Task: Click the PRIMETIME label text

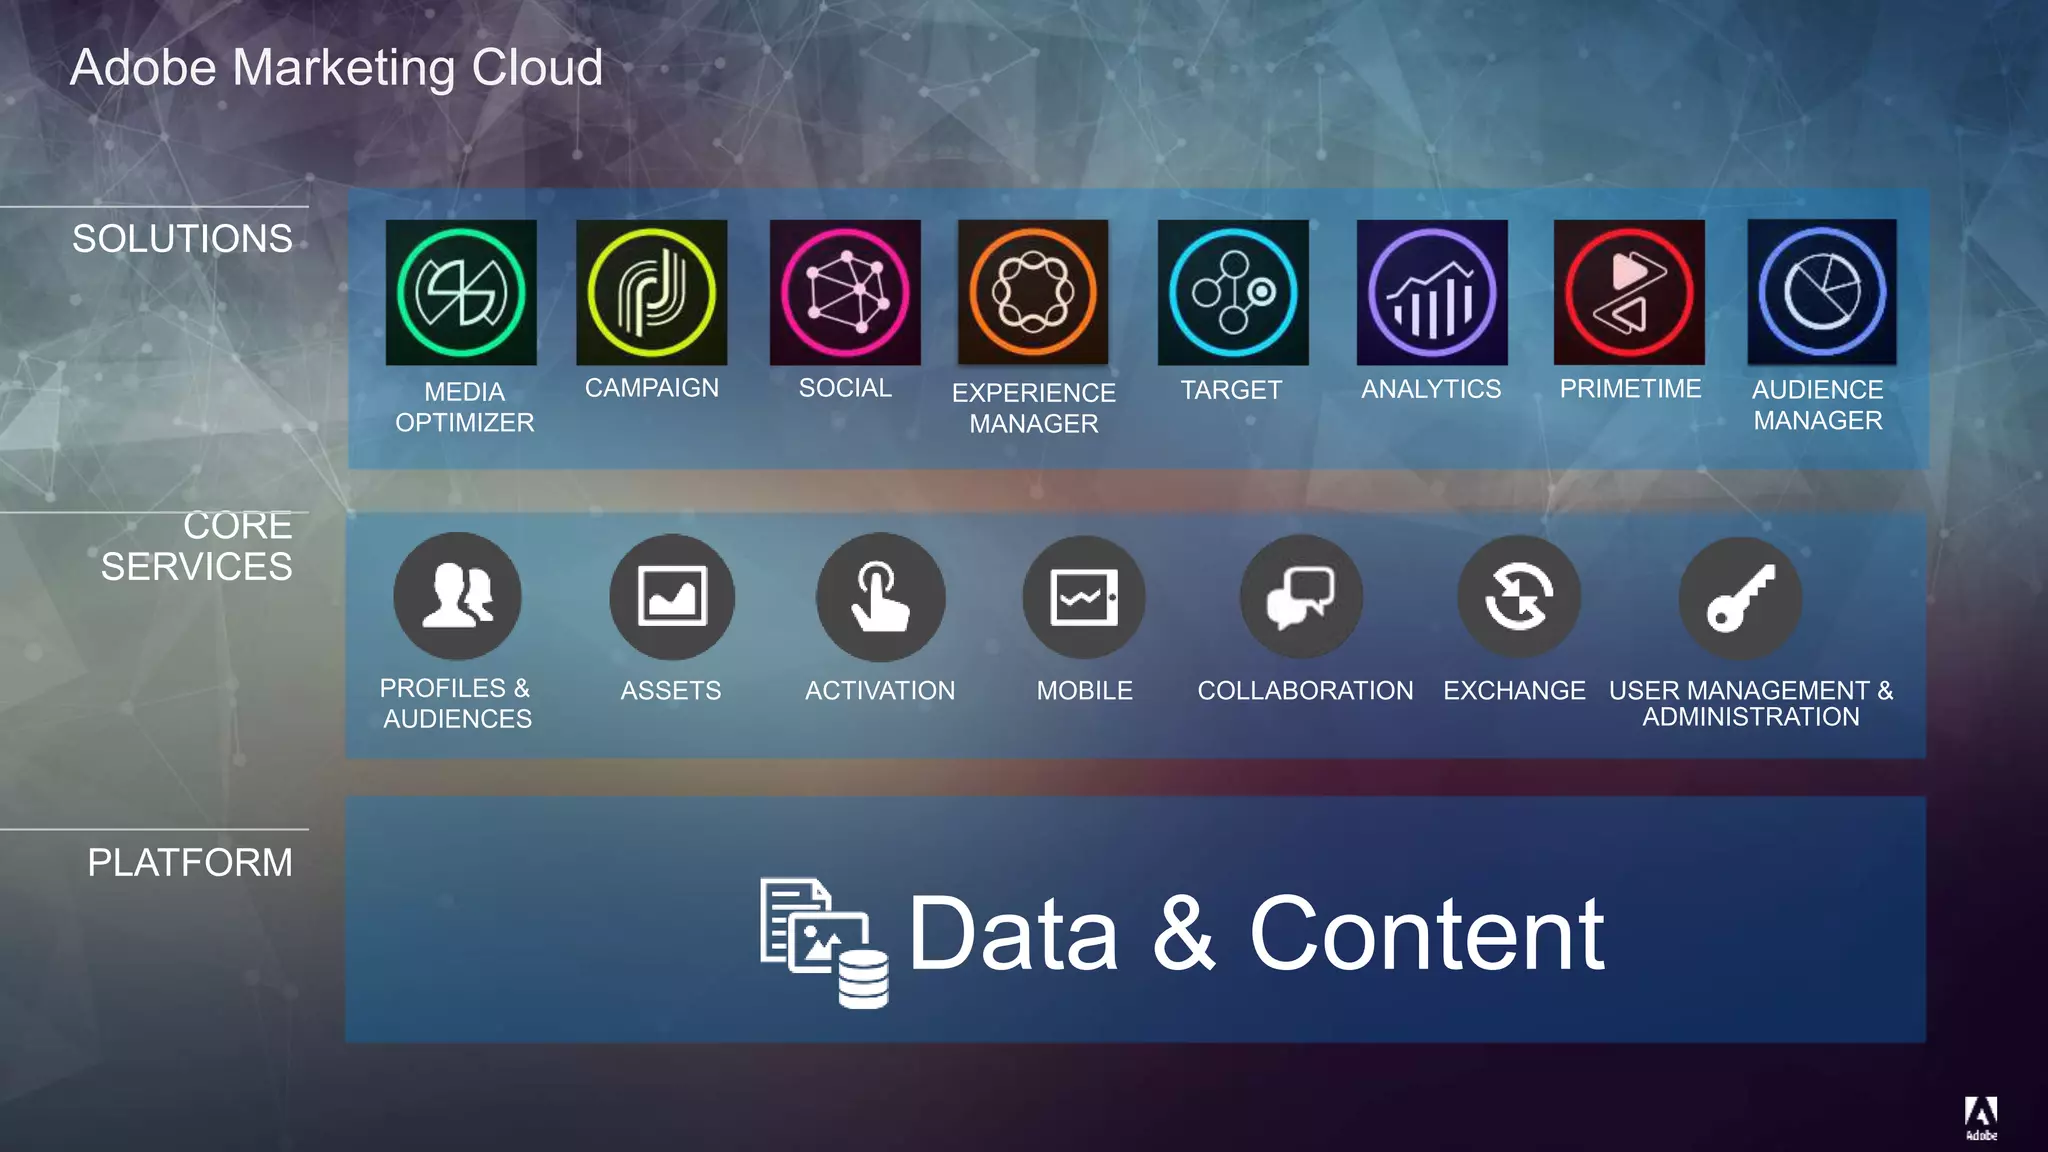Action: tap(1630, 389)
